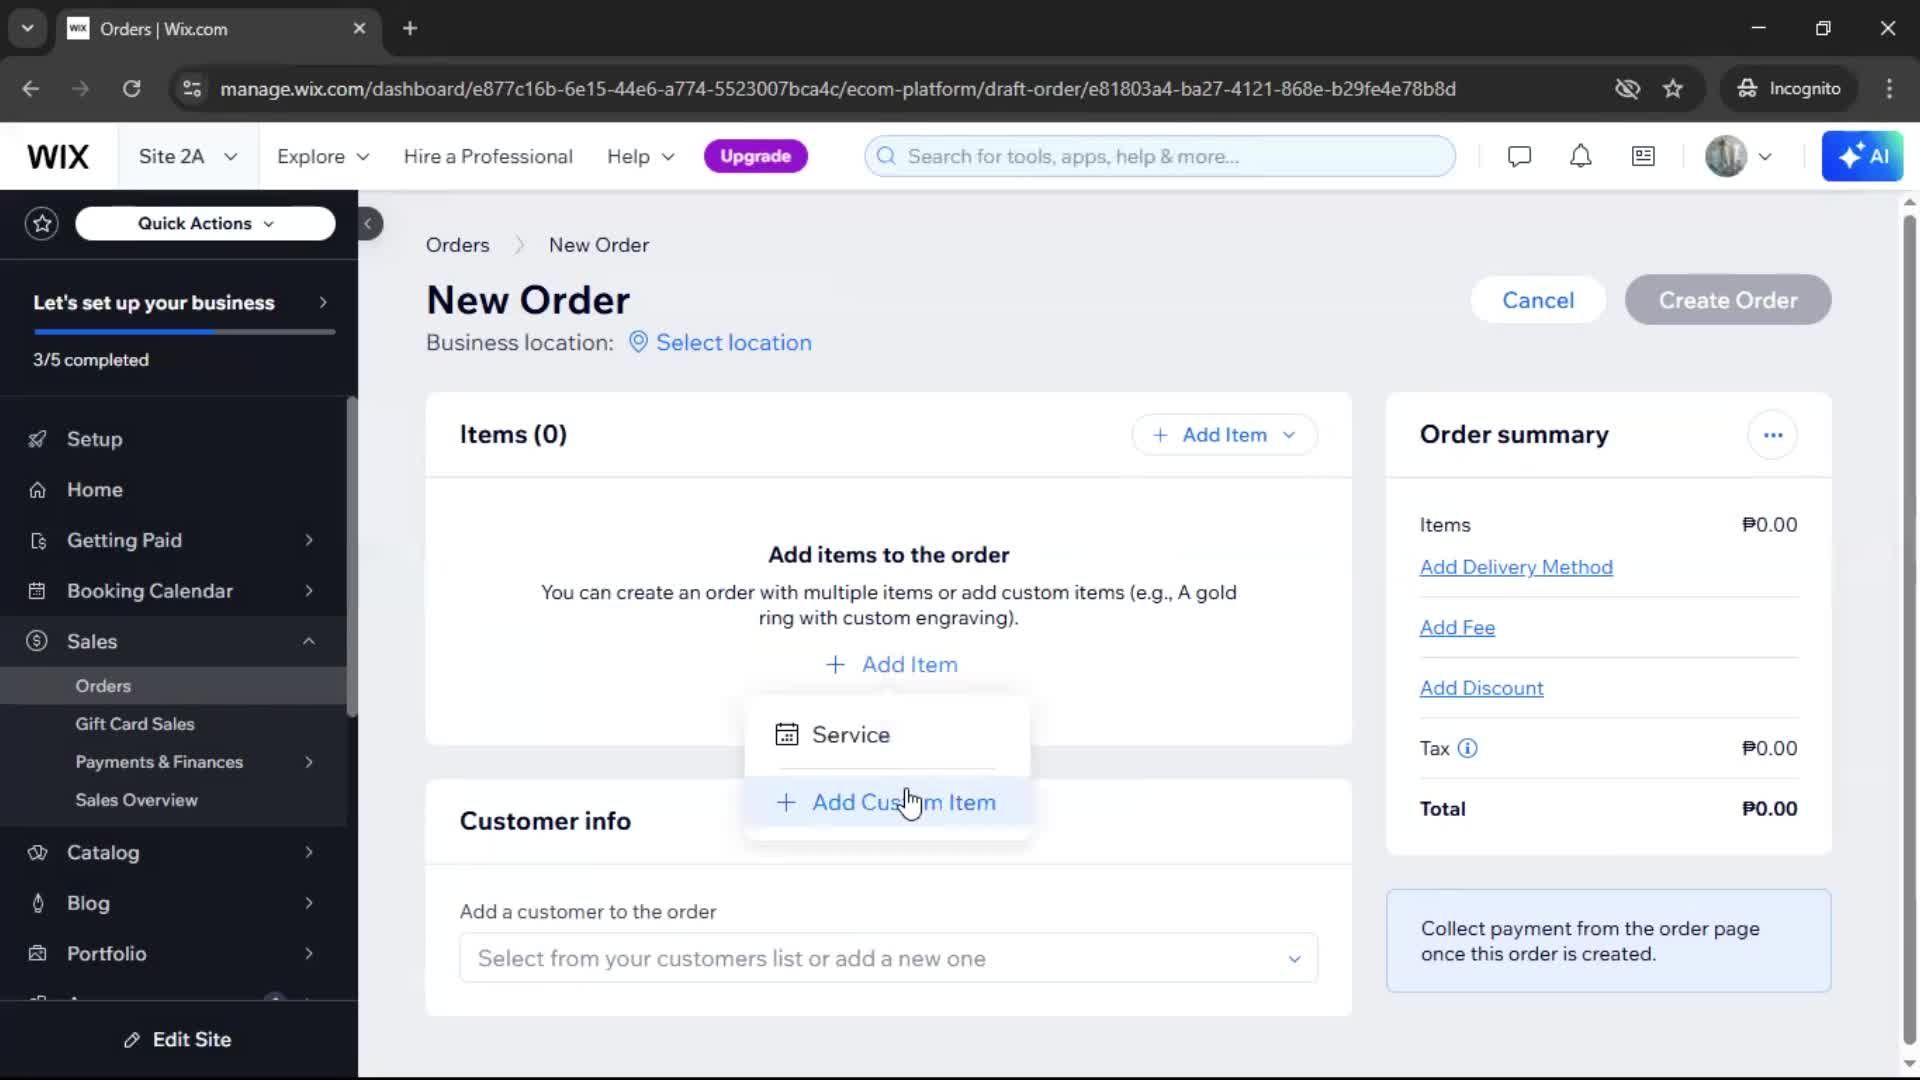Click the Upgrade button
1920x1080 pixels.
[756, 156]
